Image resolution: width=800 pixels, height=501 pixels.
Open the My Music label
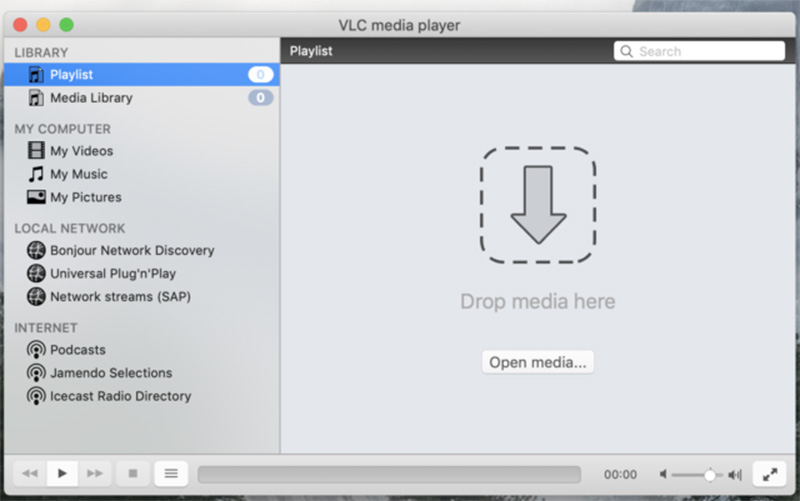click(x=79, y=174)
